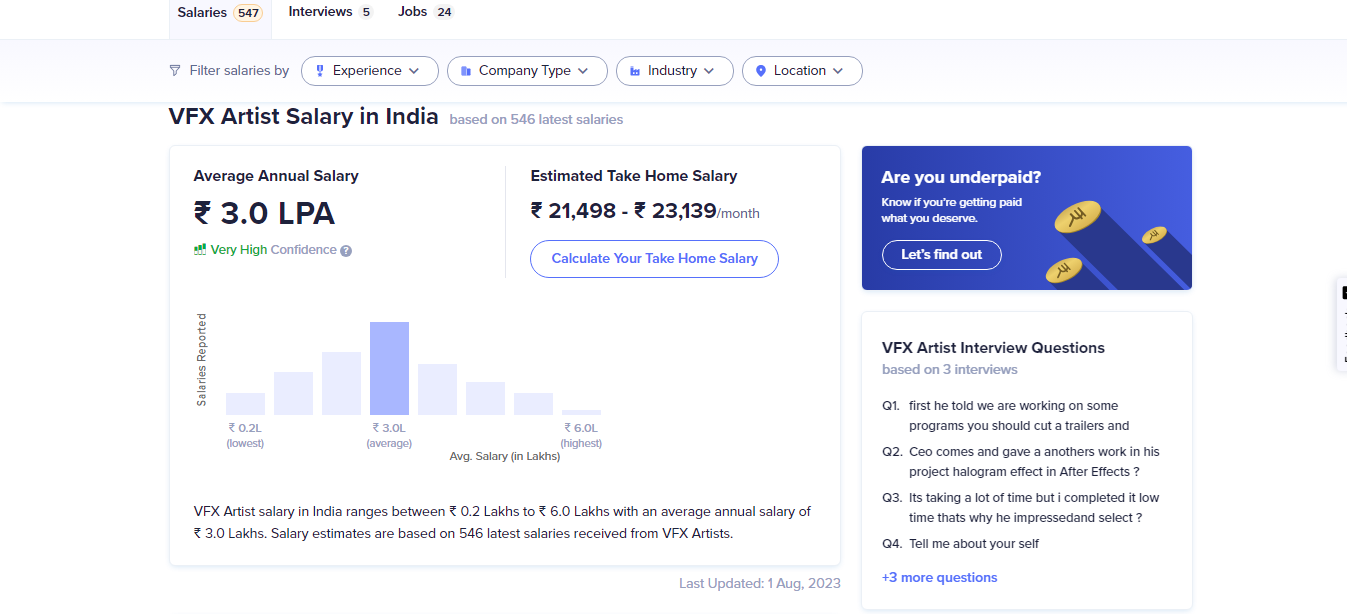Click the location pin icon in Location filter
1347x614 pixels.
pos(760,70)
